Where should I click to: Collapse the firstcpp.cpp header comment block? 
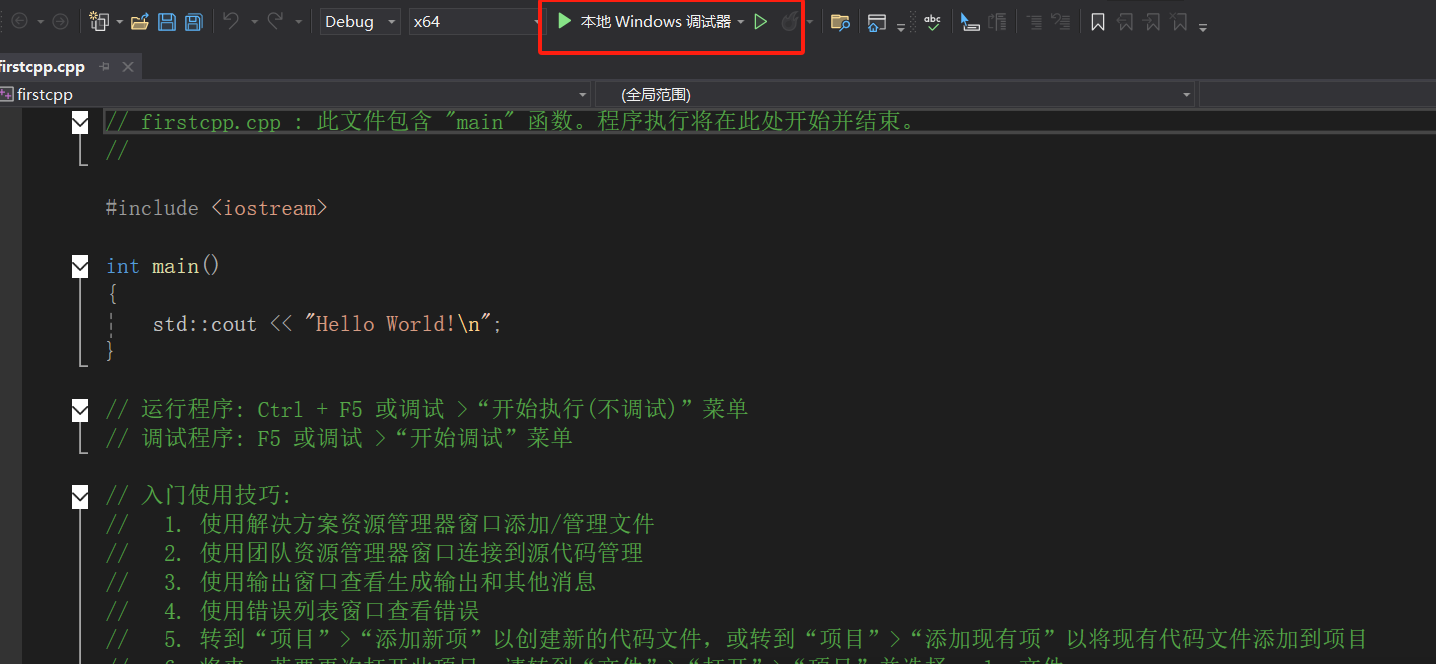pyautogui.click(x=80, y=123)
